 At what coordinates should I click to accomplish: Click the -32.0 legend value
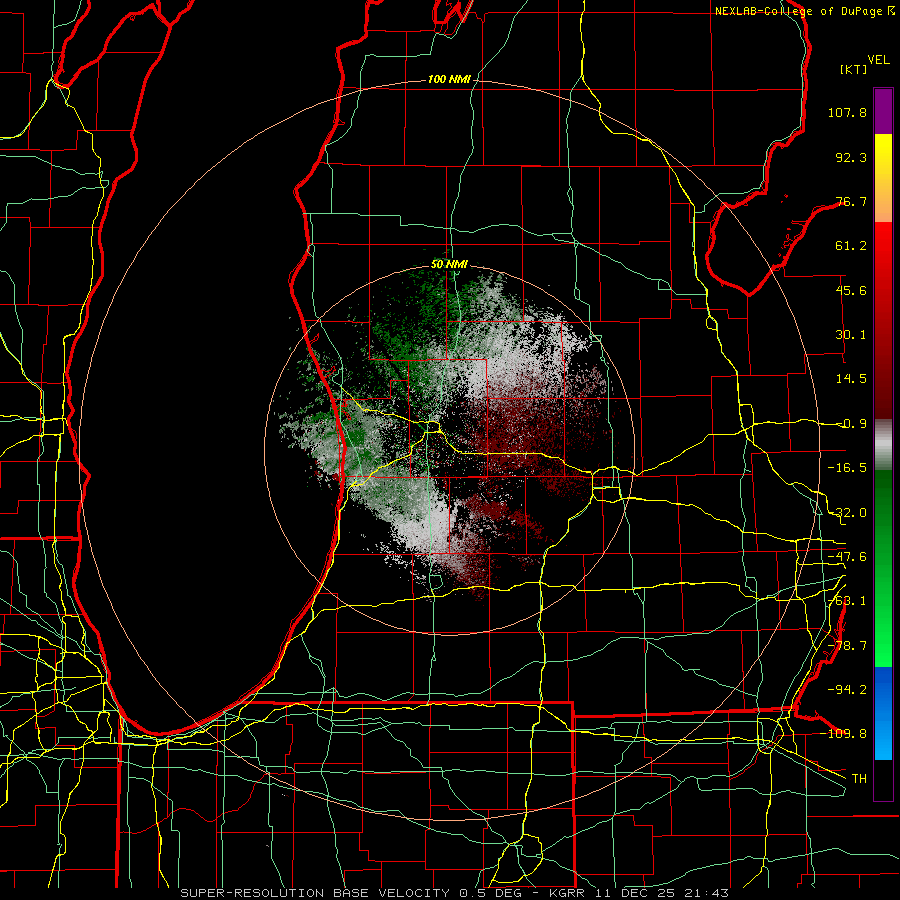(847, 513)
